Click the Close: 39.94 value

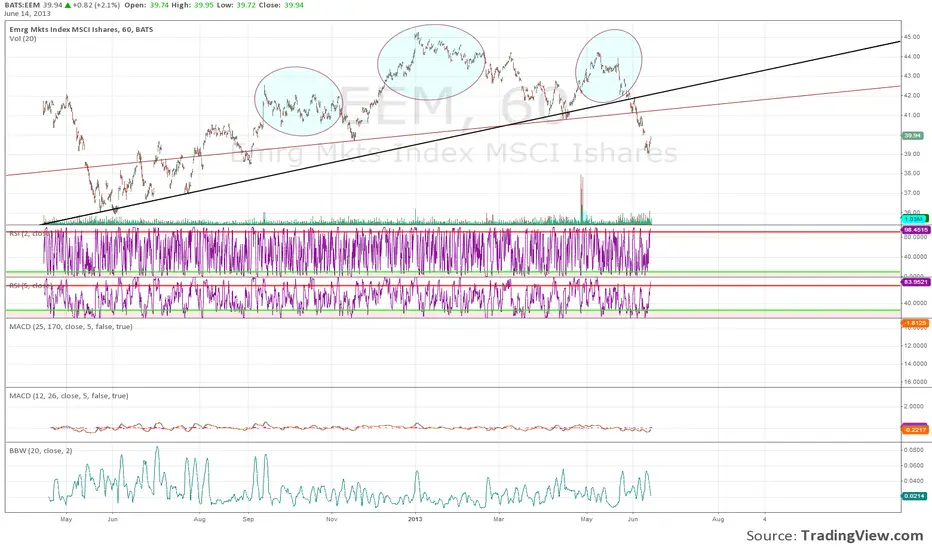(282, 5)
